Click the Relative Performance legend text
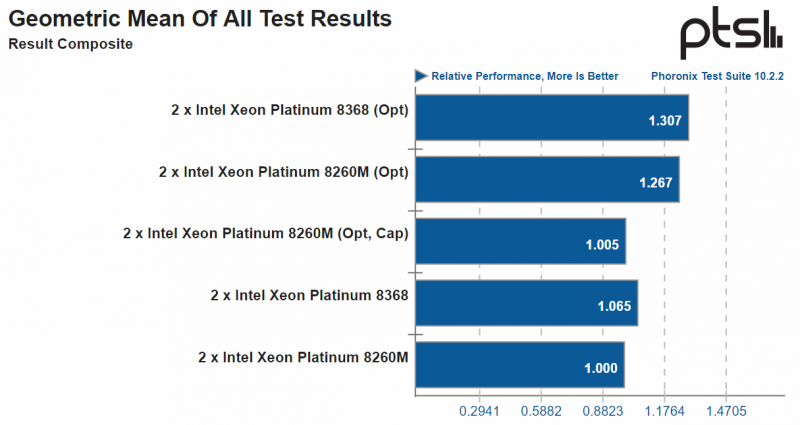Screen dimensions: 800x425 [x=524, y=76]
